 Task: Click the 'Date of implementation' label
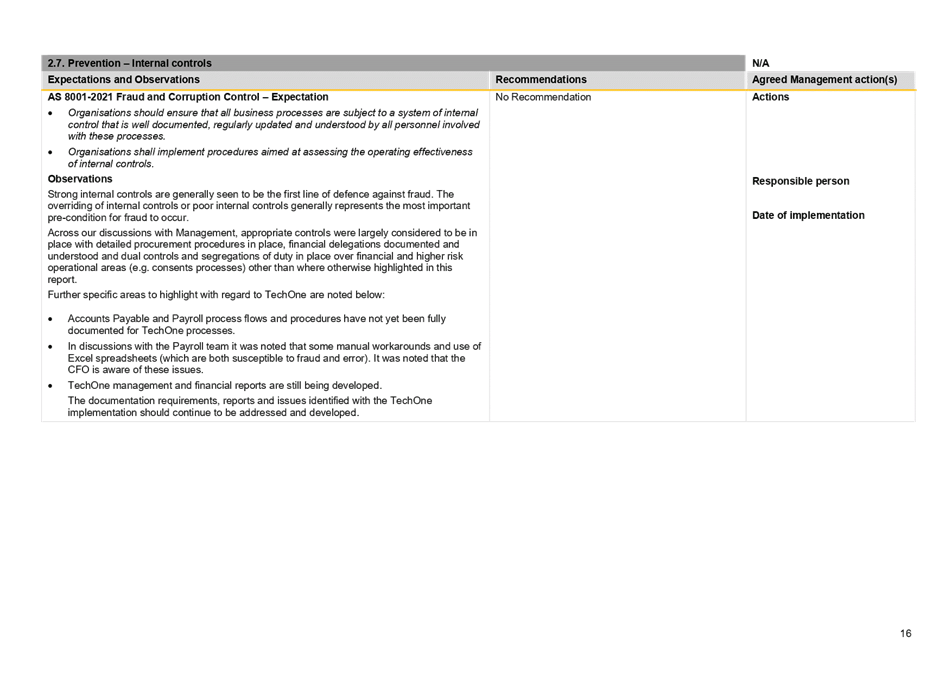click(x=808, y=215)
